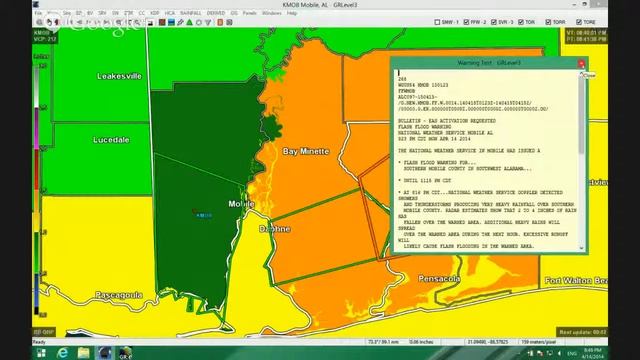Click the Pascagoula label on map
The width and height of the screenshot is (640, 360).
click(x=119, y=295)
